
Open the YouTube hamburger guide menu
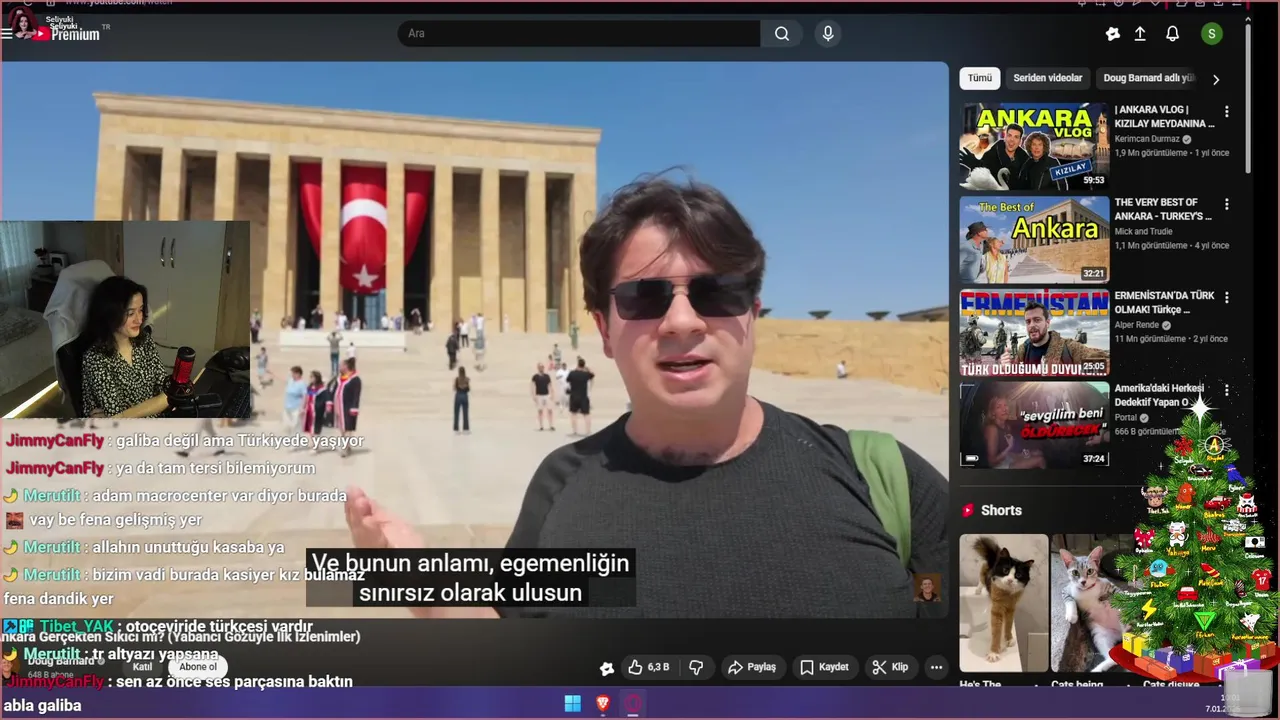(x=7, y=33)
